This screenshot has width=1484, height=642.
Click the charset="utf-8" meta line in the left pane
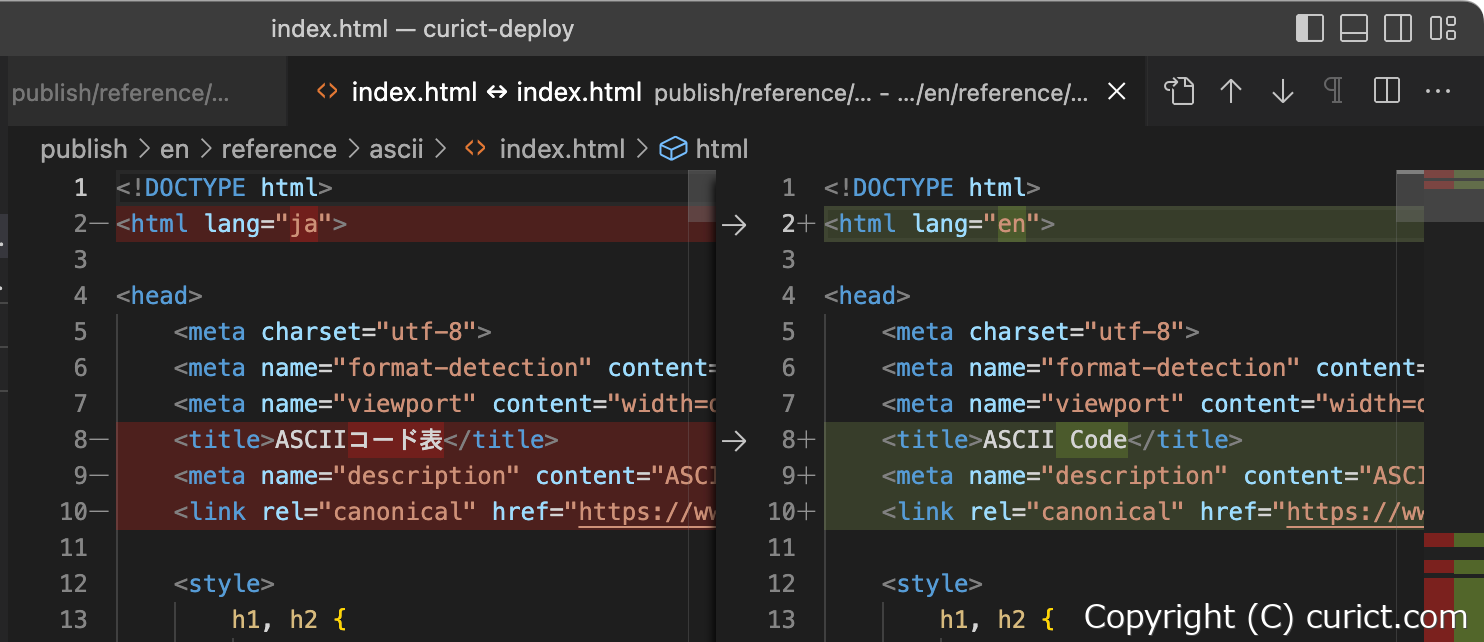[333, 332]
